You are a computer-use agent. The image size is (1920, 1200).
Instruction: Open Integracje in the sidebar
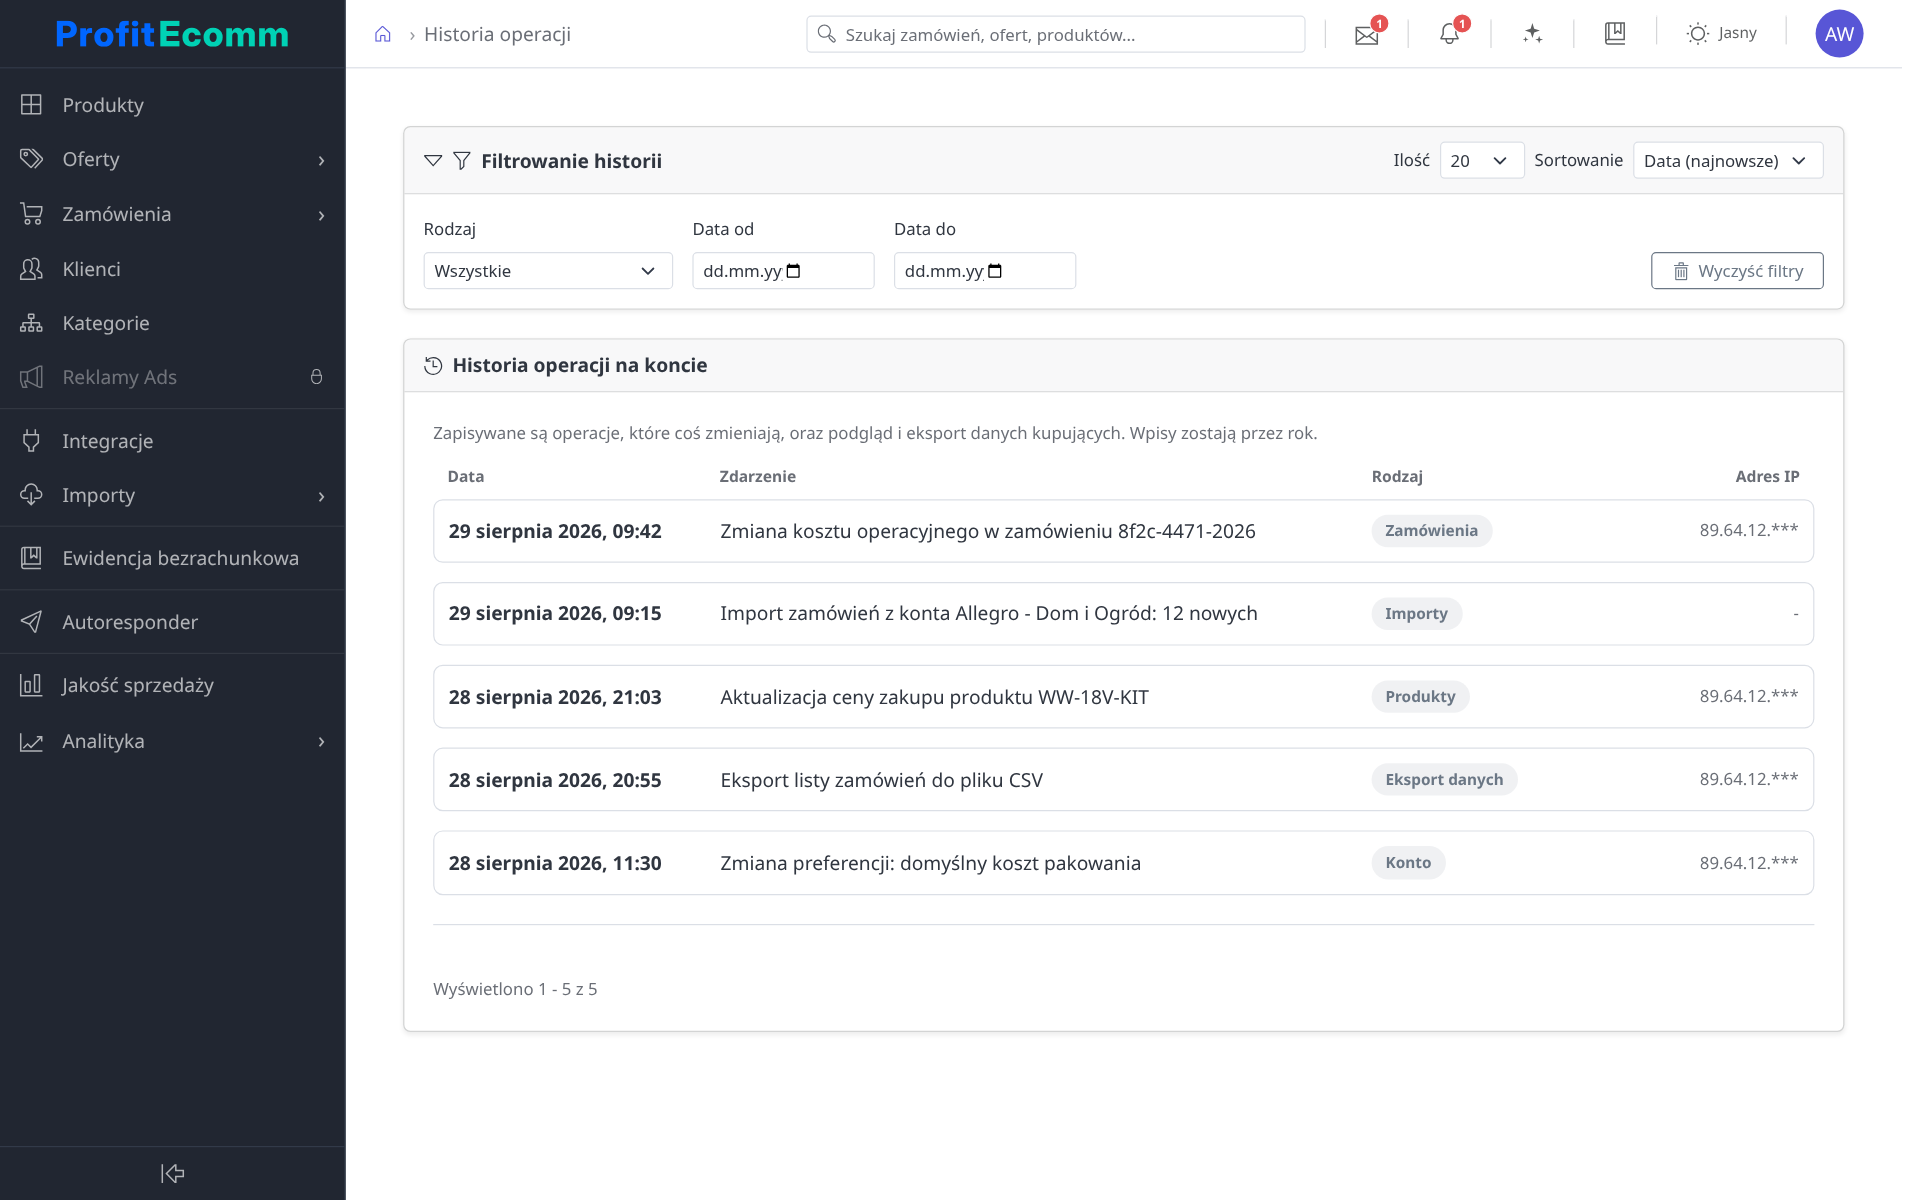(x=172, y=441)
